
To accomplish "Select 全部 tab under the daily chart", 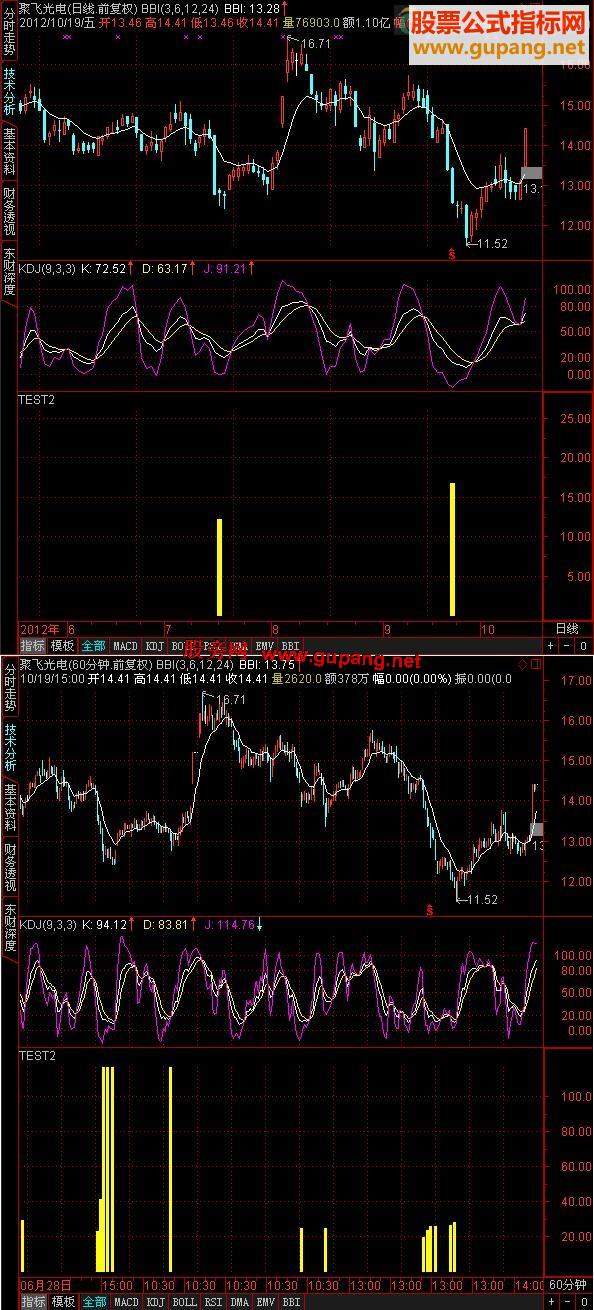I will 94,646.
